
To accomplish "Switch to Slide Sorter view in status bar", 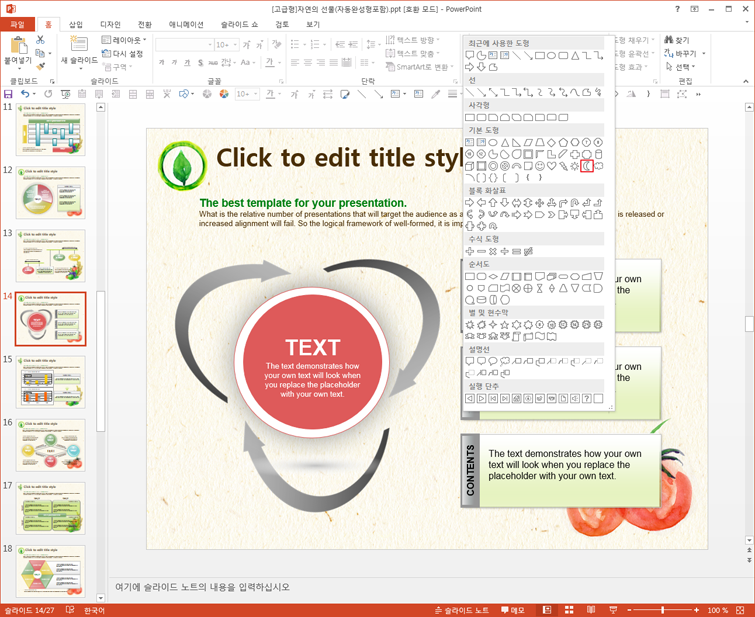I will (x=569, y=610).
